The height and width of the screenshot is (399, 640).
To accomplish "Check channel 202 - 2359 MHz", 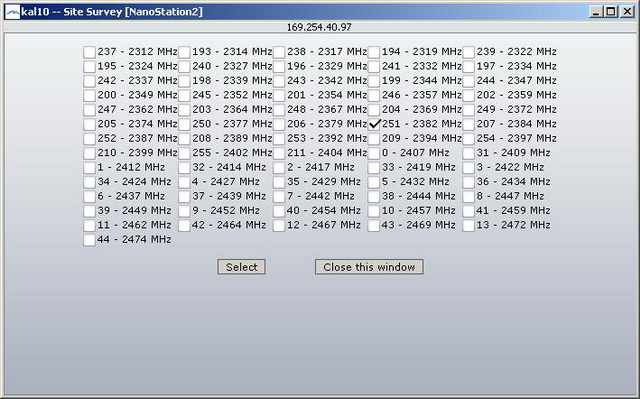I will coord(469,95).
